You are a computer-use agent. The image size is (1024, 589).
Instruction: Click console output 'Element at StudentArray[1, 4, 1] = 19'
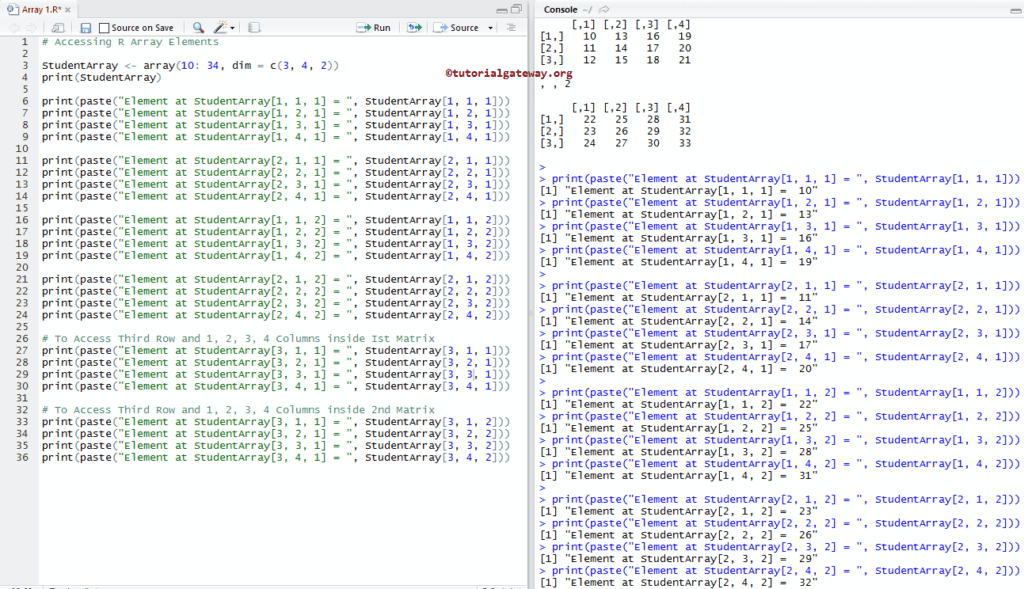point(679,262)
